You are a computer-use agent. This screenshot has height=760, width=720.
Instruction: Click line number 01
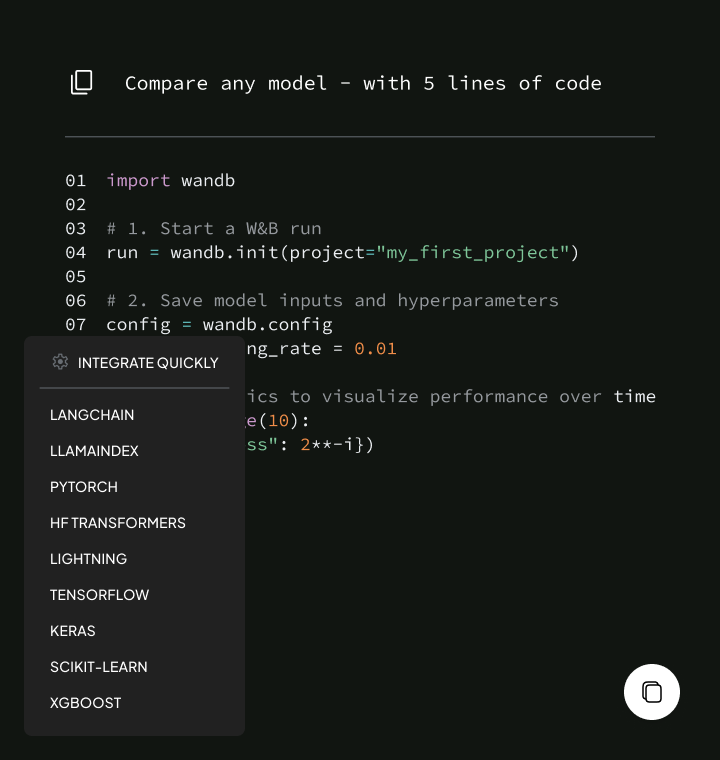pos(76,181)
